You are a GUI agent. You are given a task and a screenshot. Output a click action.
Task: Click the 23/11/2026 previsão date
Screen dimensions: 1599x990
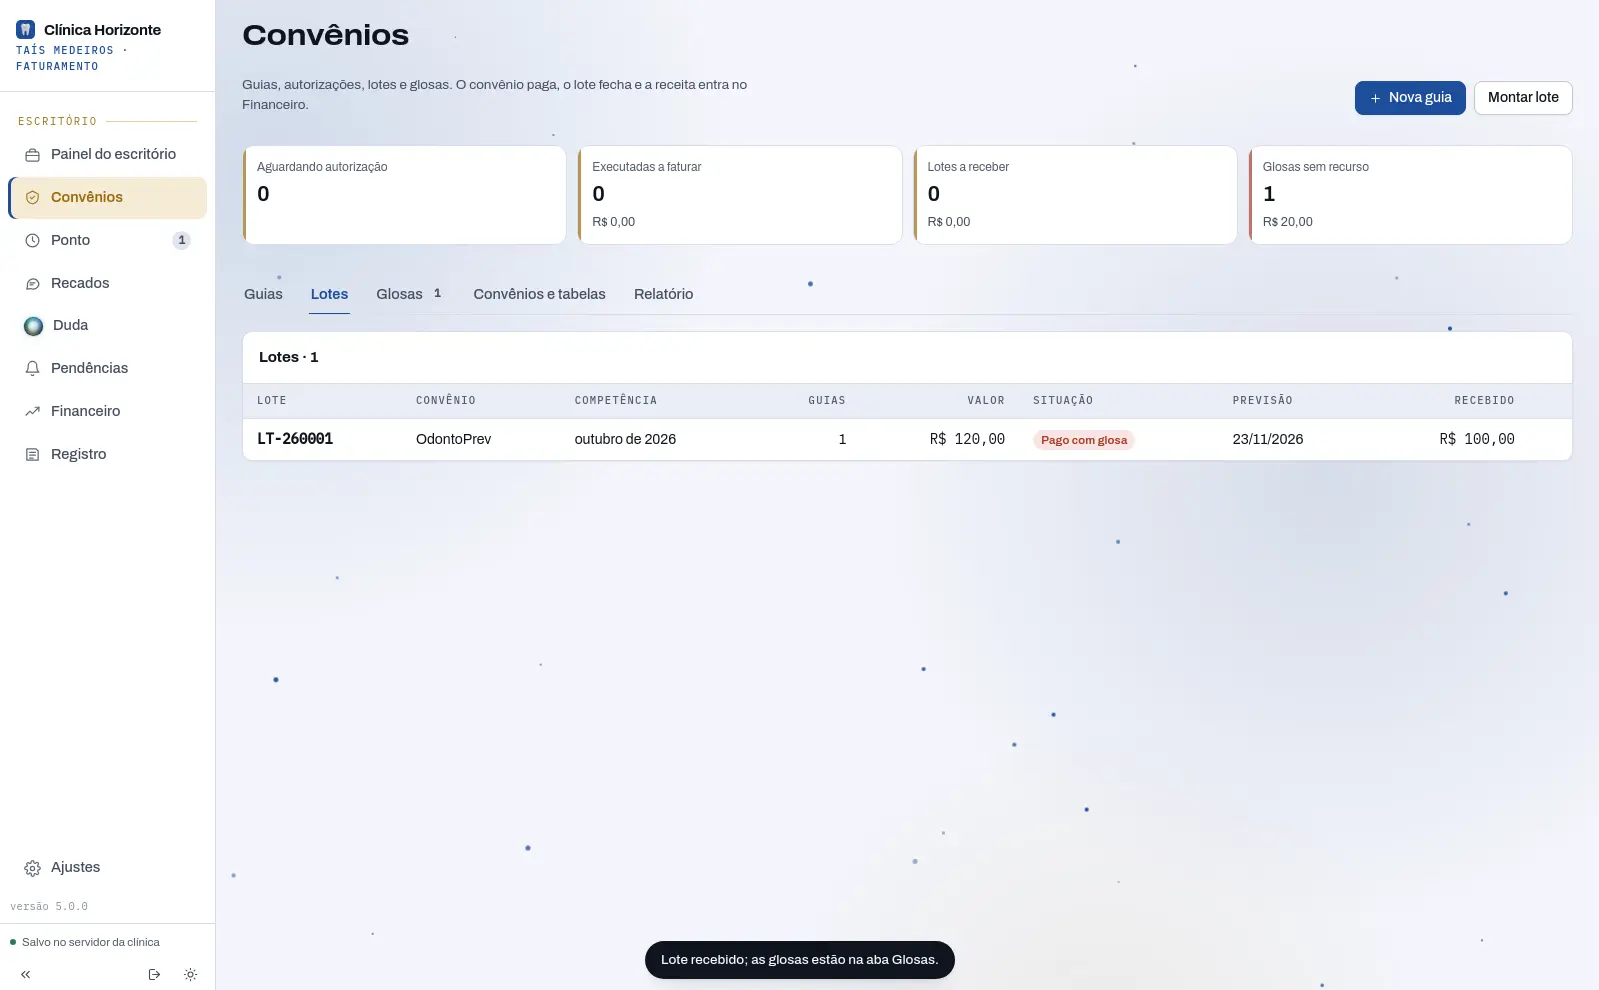pos(1268,439)
